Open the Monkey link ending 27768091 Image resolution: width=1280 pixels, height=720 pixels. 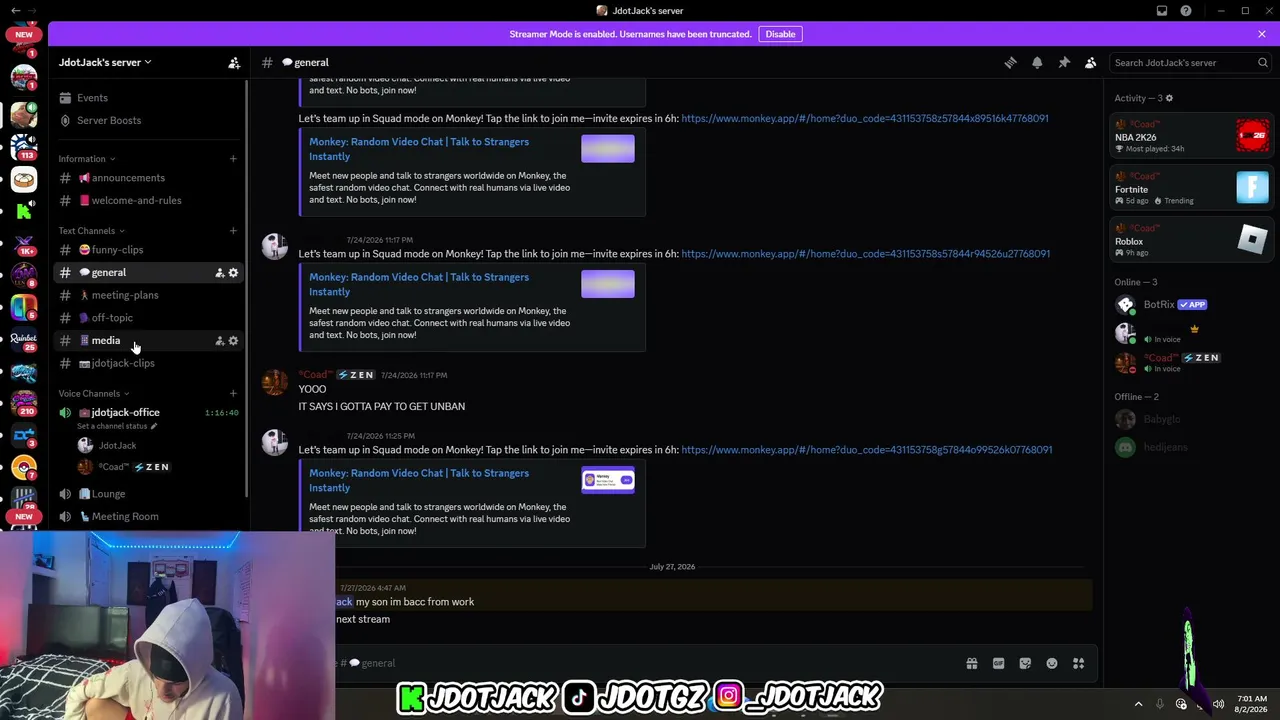(865, 254)
